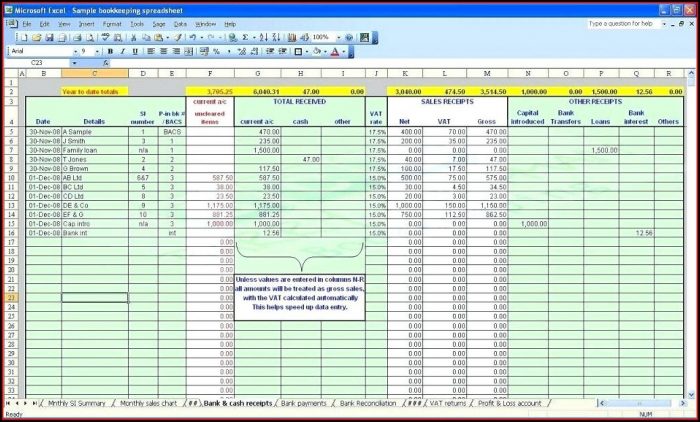This screenshot has width=700, height=422.
Task: Click the vertical scrollbar down arrow
Action: pyautogui.click(x=691, y=395)
